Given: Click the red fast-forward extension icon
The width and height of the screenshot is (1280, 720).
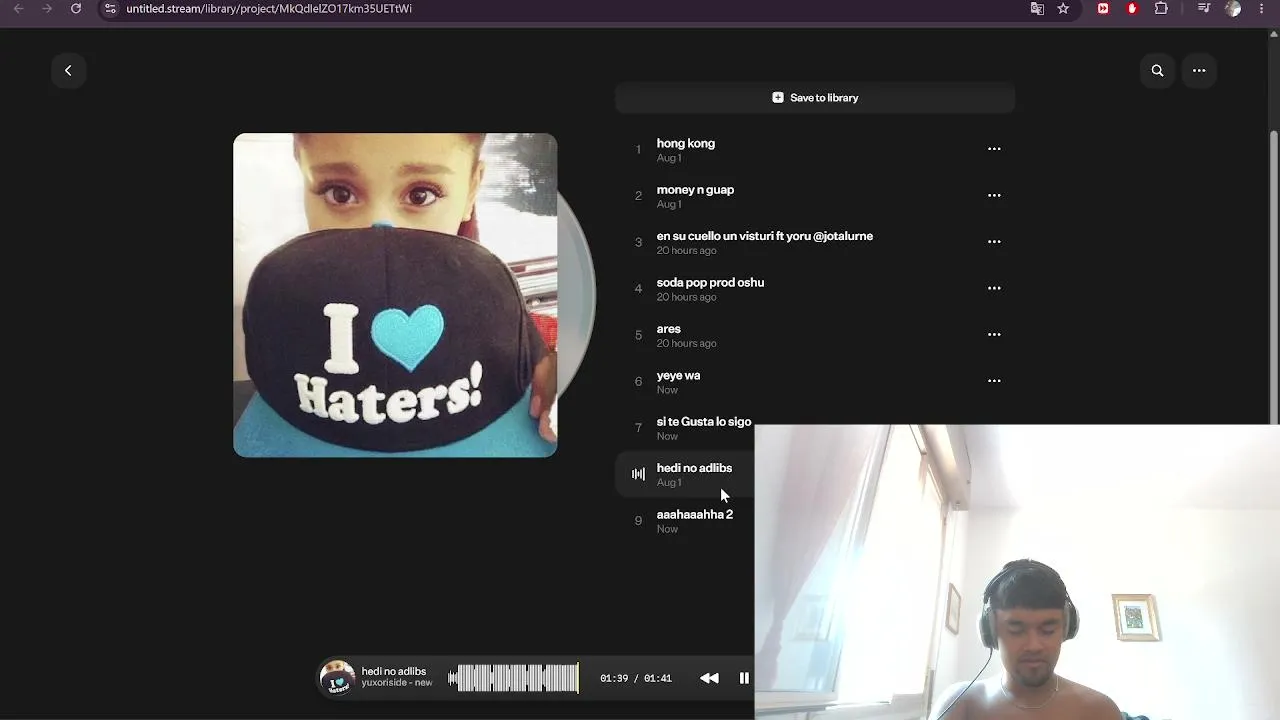Looking at the screenshot, I should (1103, 8).
